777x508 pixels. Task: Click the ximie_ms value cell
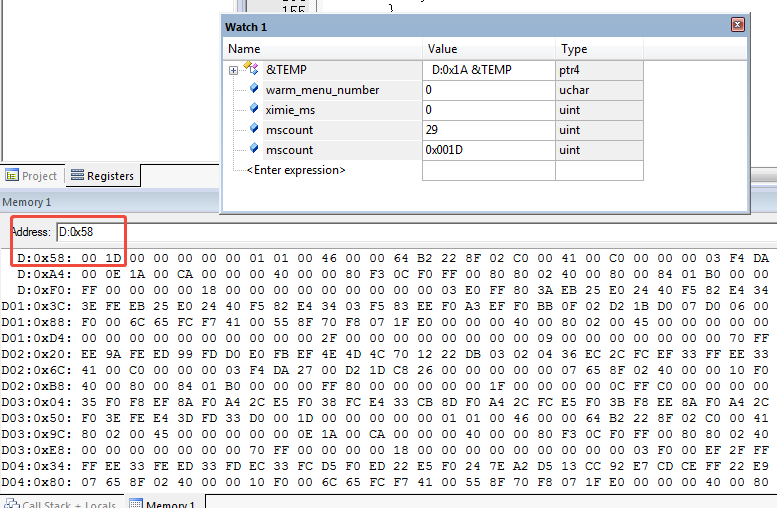click(488, 110)
